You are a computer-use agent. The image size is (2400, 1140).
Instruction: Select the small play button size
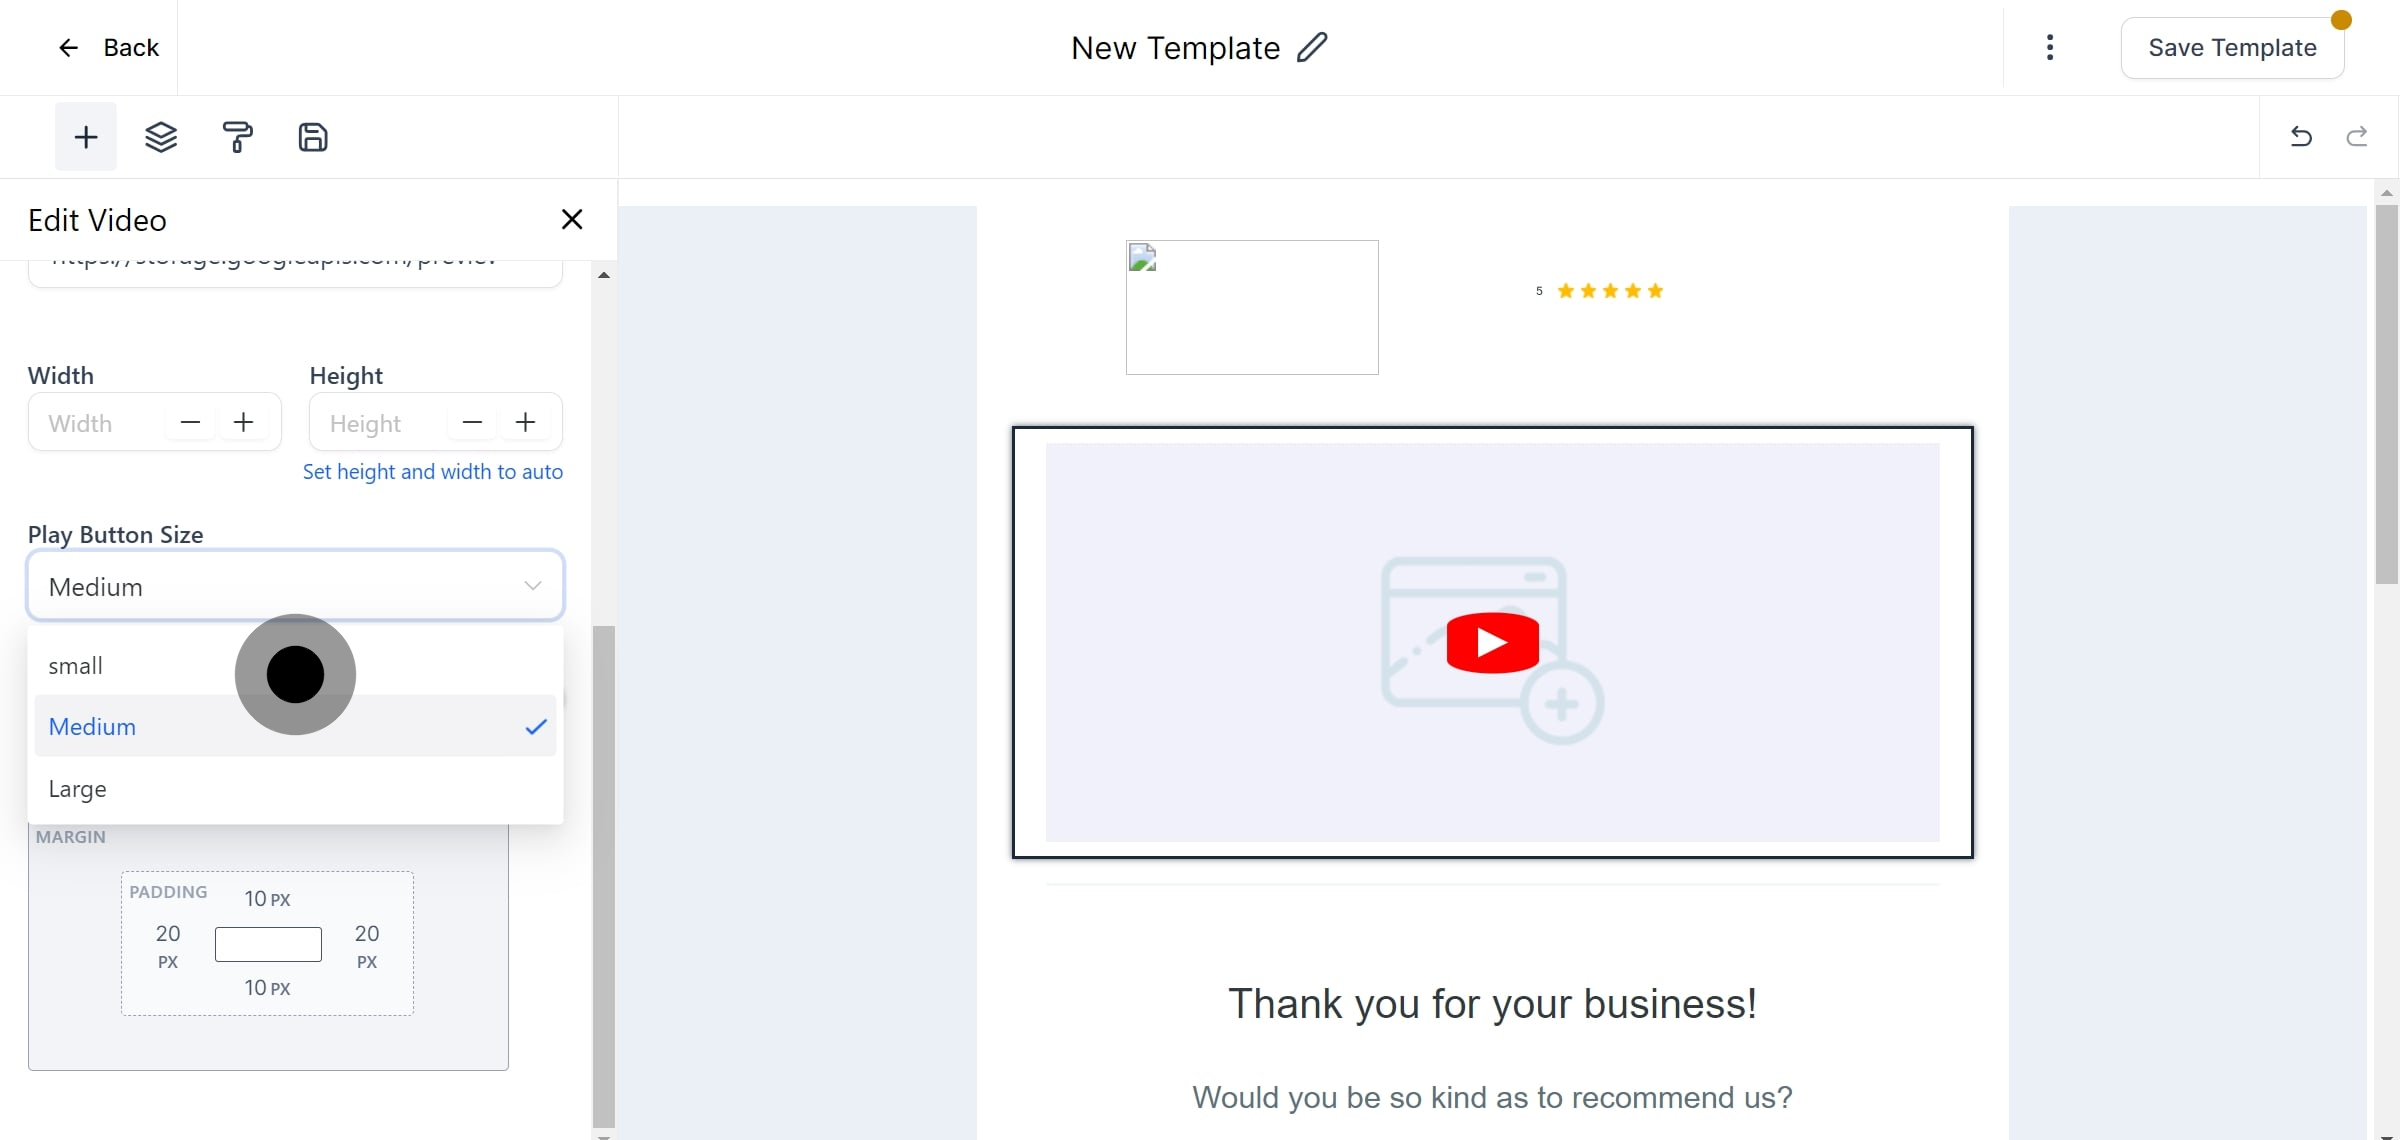point(76,664)
